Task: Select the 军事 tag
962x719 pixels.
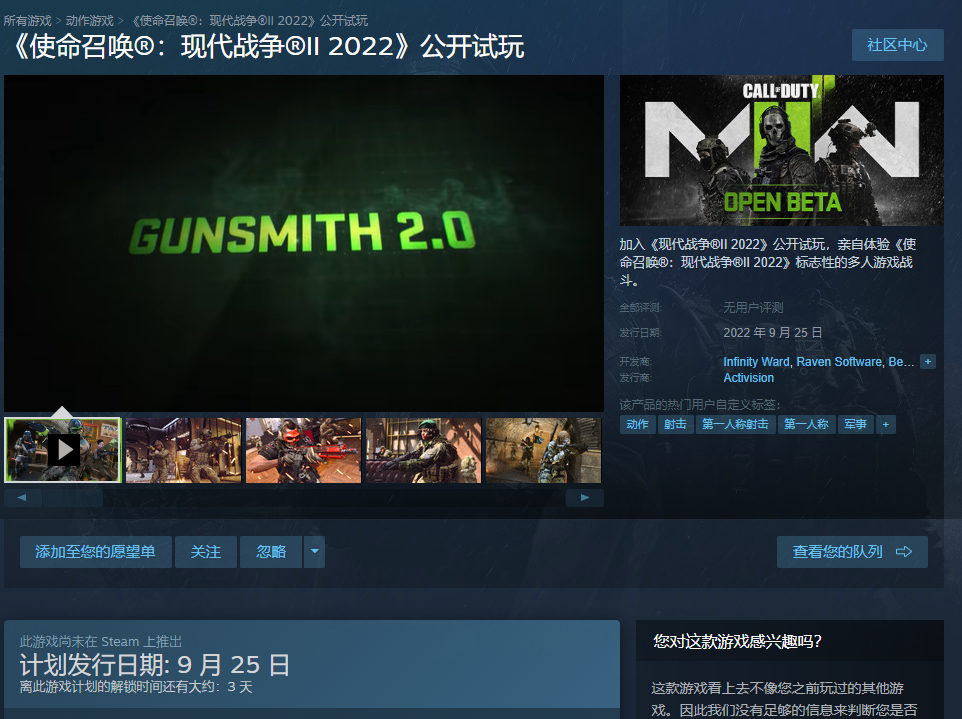Action: point(855,424)
